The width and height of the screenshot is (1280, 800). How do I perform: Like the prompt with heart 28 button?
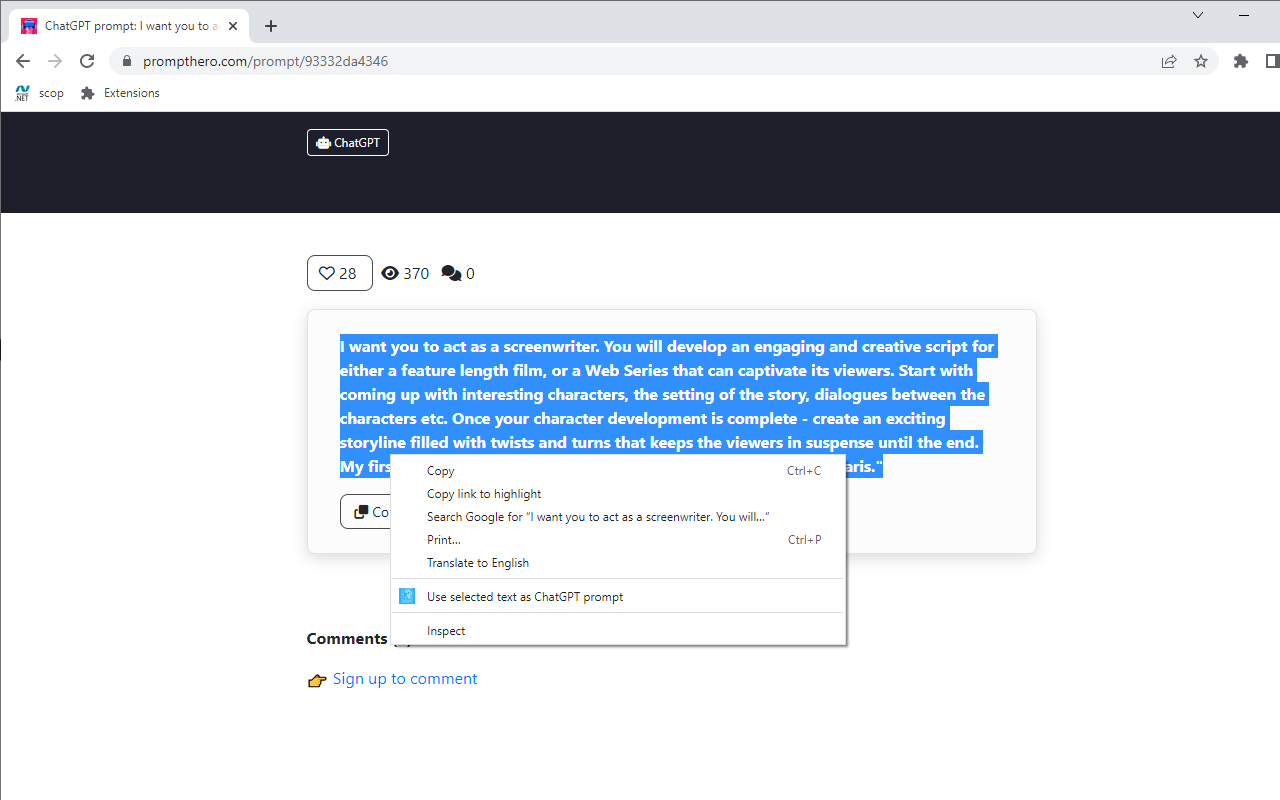[x=340, y=273]
